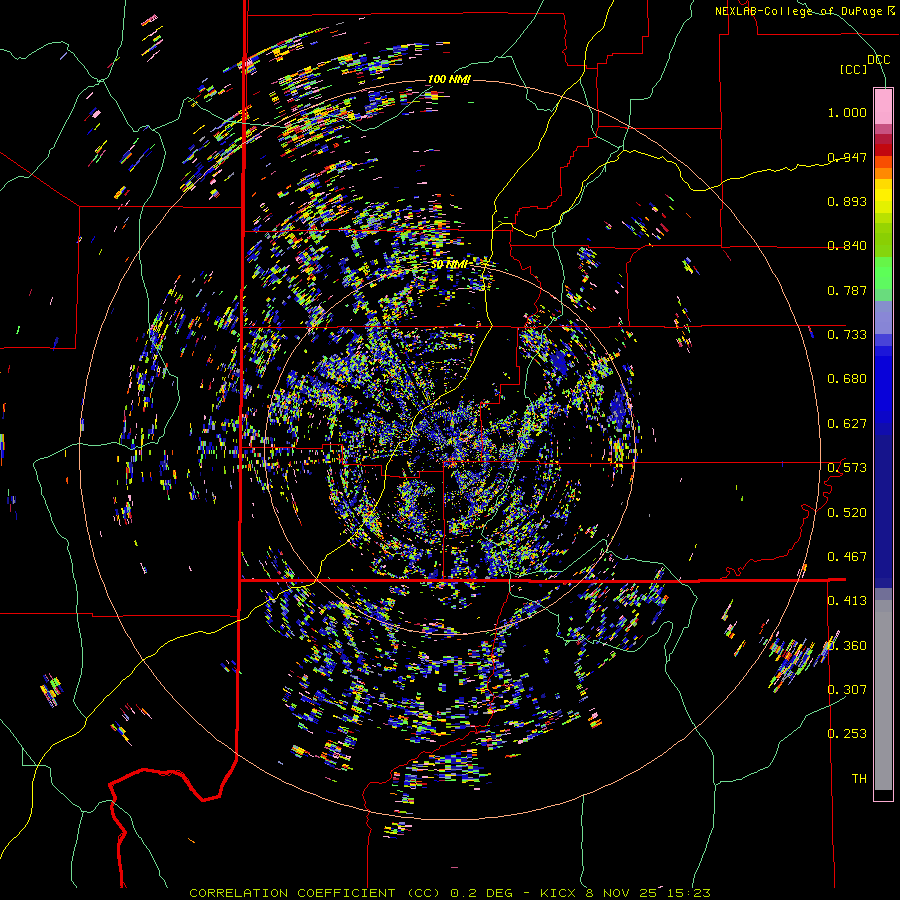This screenshot has height=900, width=900.
Task: Click the Correlation Coefficient caption at bottom
Action: (x=449, y=893)
